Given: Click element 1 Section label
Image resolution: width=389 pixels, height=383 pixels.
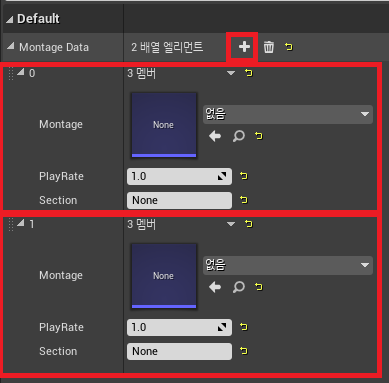Looking at the screenshot, I should [58, 351].
